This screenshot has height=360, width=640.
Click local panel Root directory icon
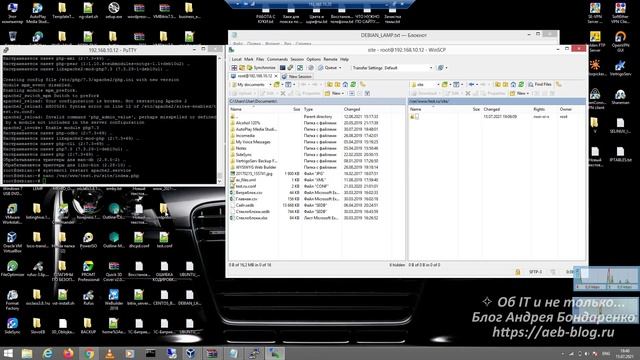pyautogui.click(x=338, y=84)
